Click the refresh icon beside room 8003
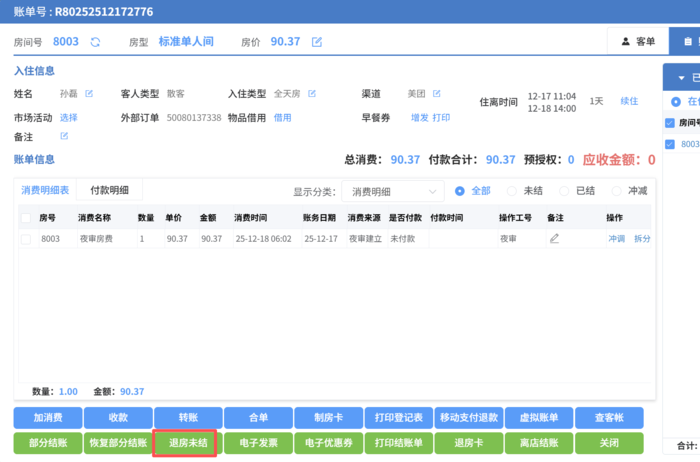The image size is (700, 462). [95, 42]
